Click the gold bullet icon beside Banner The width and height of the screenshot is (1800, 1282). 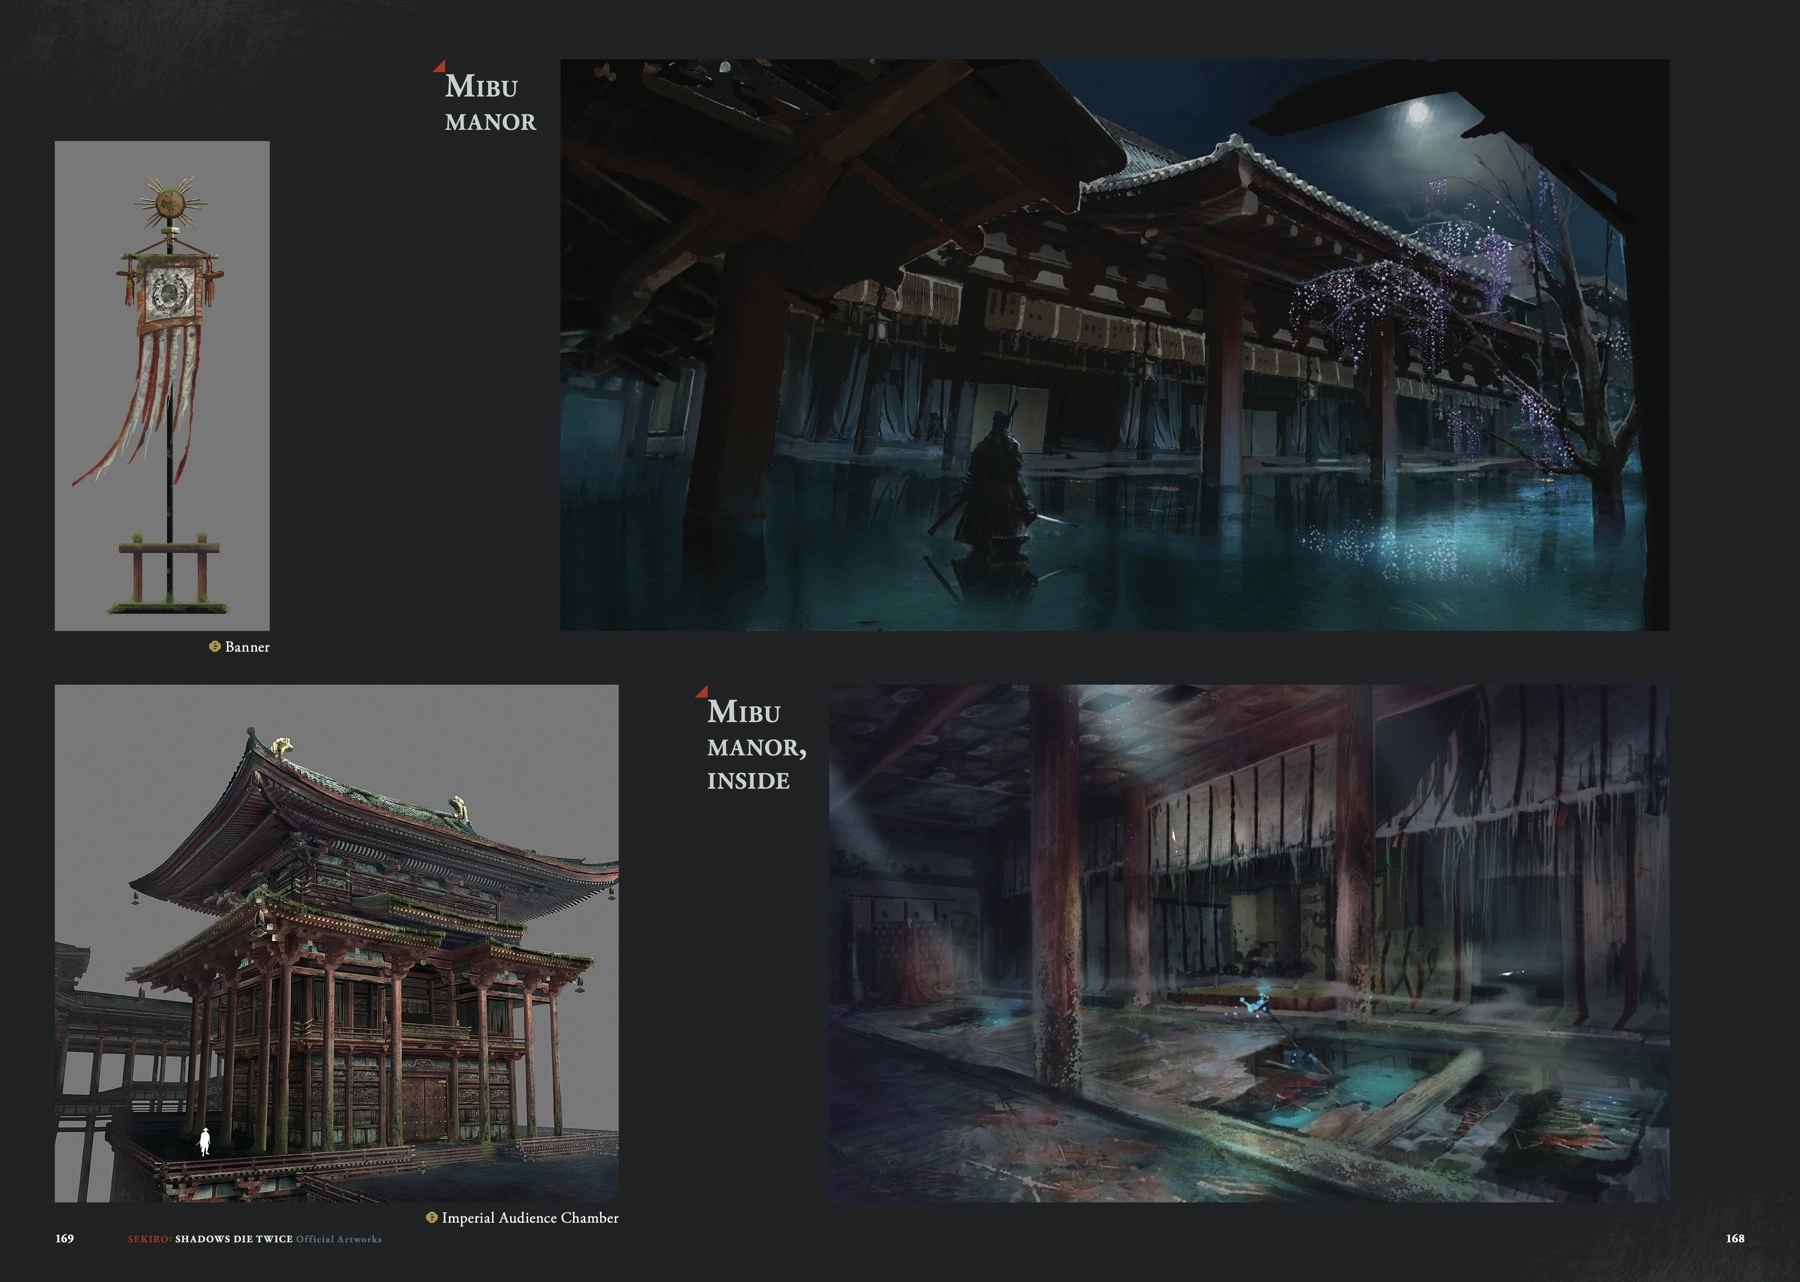(214, 647)
